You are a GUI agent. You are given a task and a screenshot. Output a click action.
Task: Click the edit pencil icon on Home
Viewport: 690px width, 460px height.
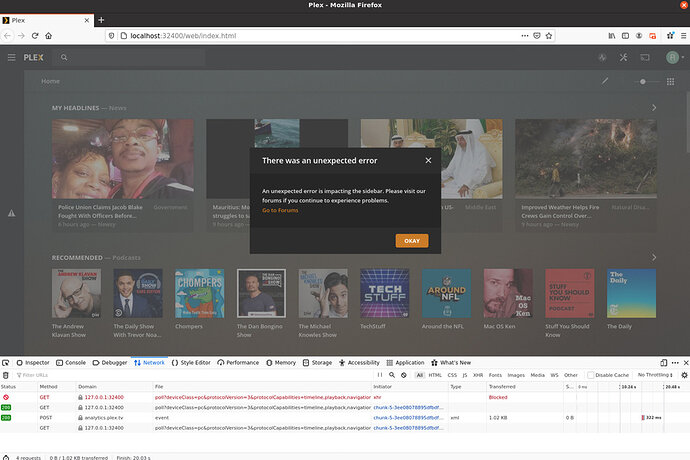pos(605,81)
